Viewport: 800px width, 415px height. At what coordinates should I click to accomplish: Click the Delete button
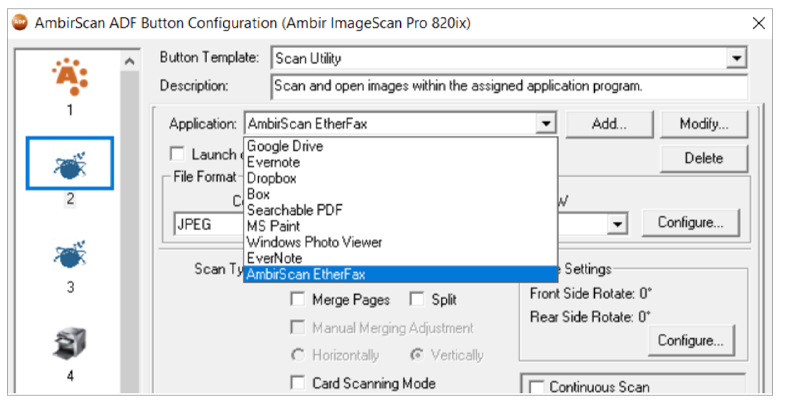pyautogui.click(x=704, y=158)
